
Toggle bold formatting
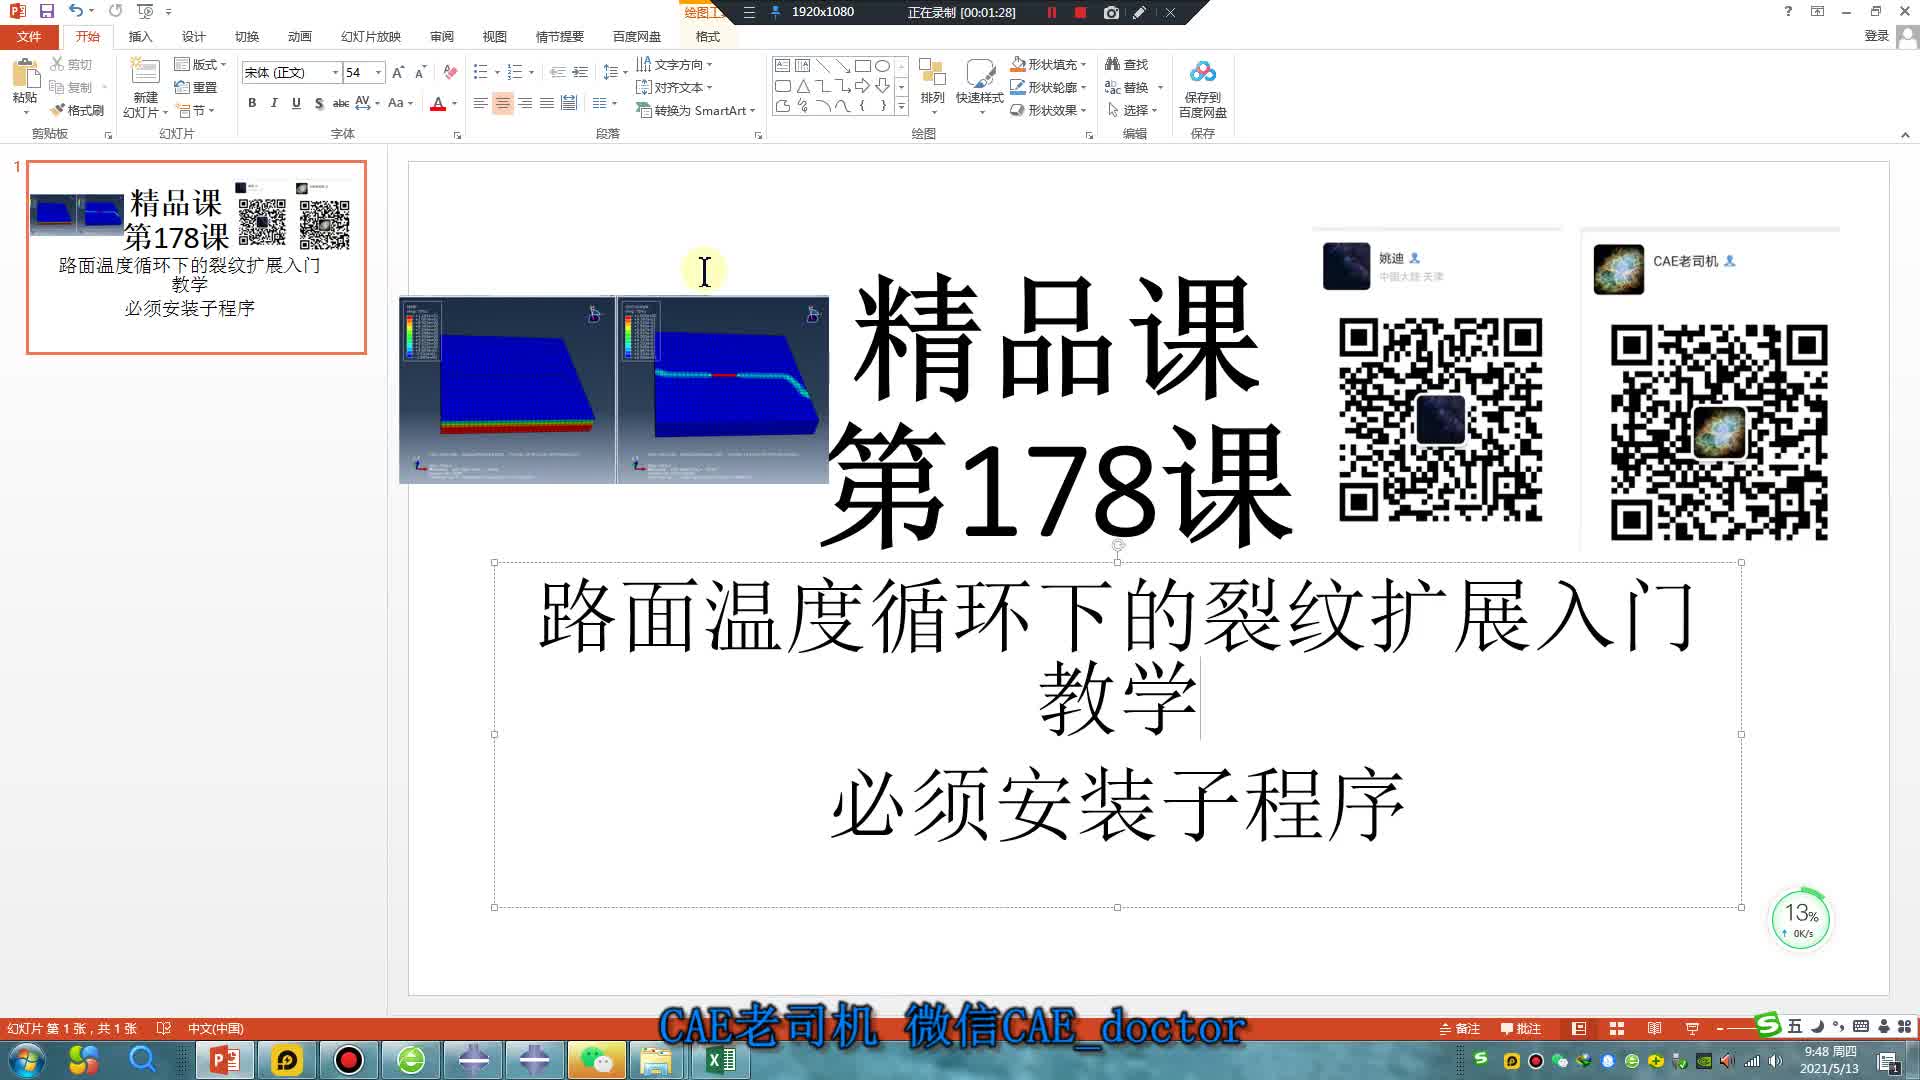coord(252,103)
